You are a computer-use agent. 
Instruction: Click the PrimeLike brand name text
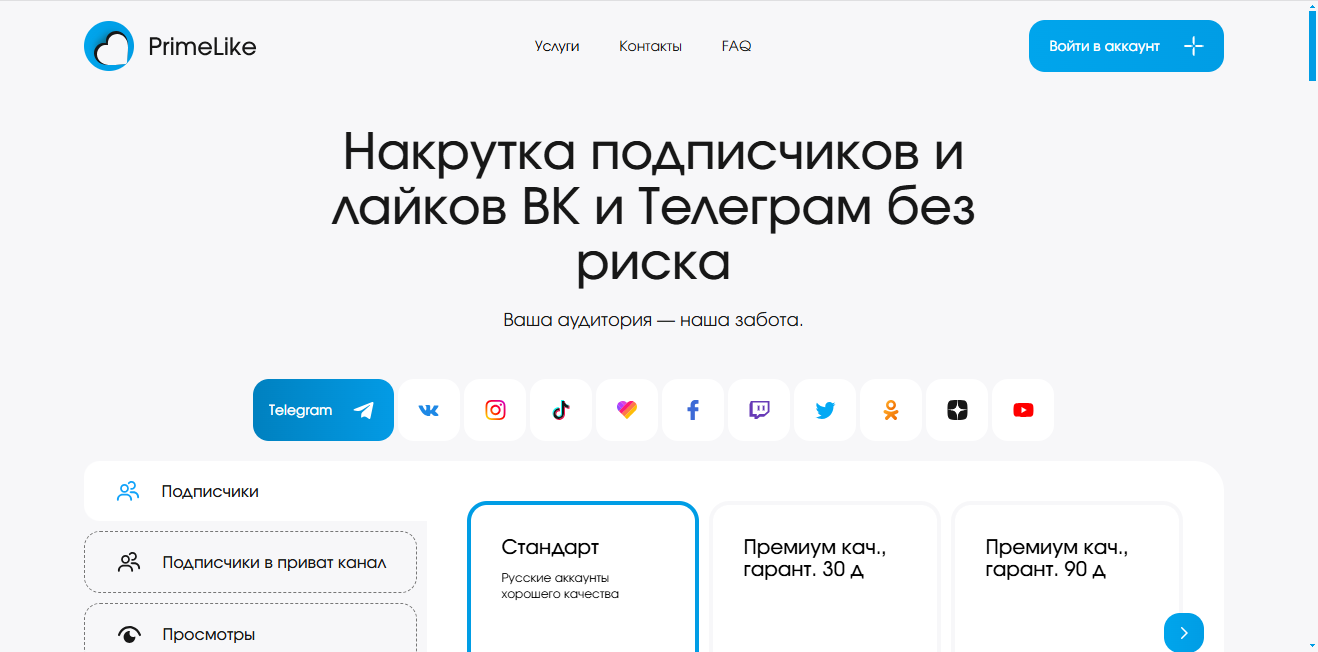pos(202,46)
